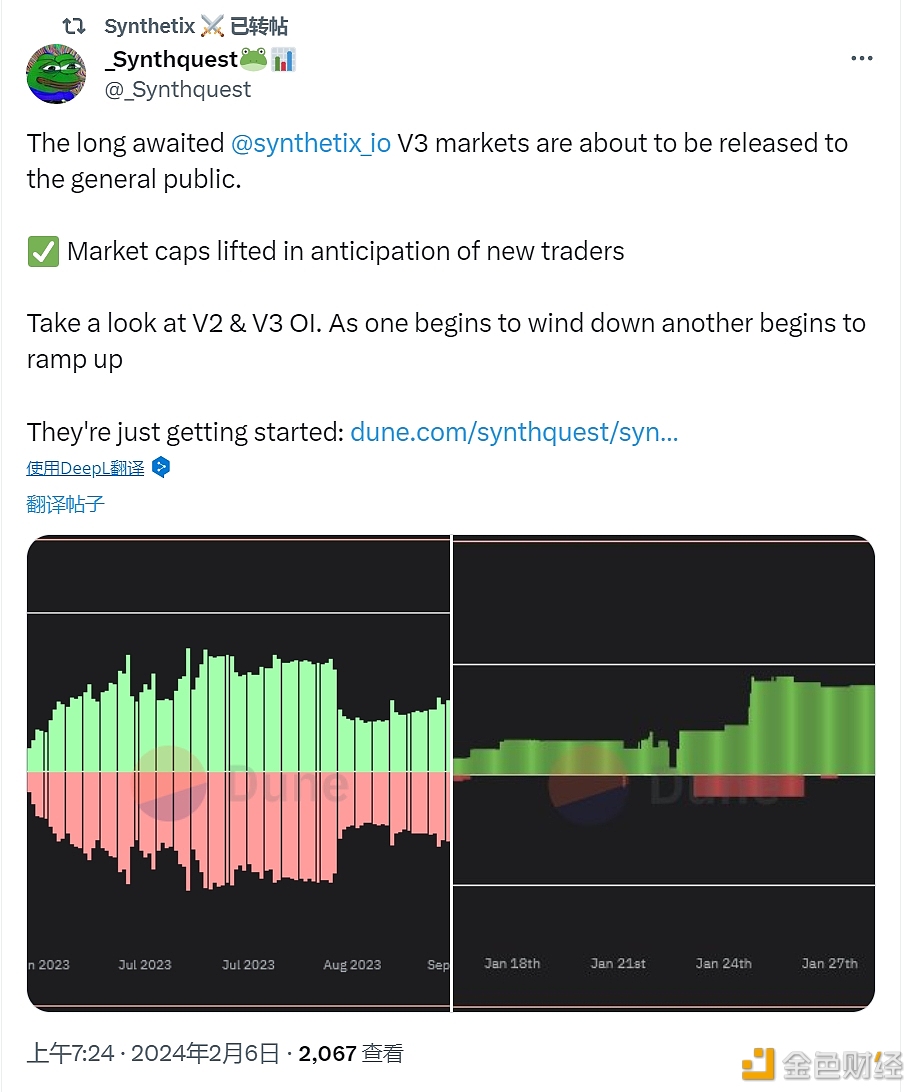
Task: Click 使用DeepL翻译 translation link
Action: tap(85, 468)
